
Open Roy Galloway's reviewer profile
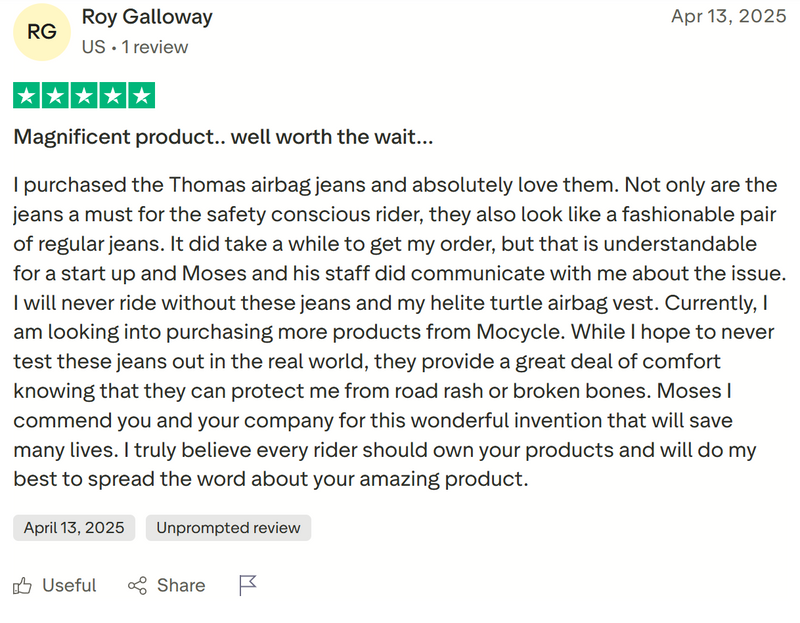[x=146, y=16]
